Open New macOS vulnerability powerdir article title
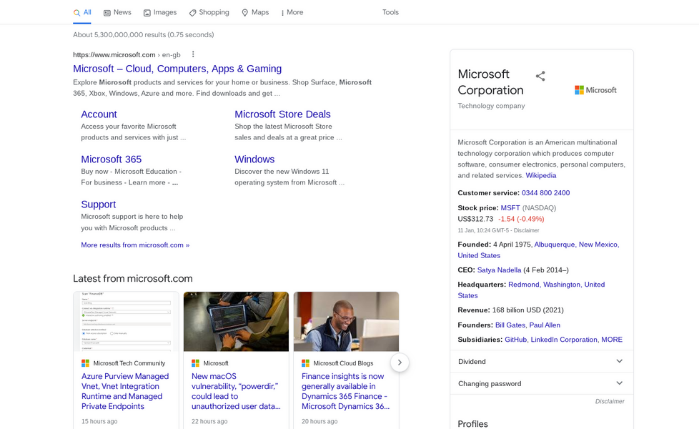This screenshot has height=429, width=700. coord(236,392)
